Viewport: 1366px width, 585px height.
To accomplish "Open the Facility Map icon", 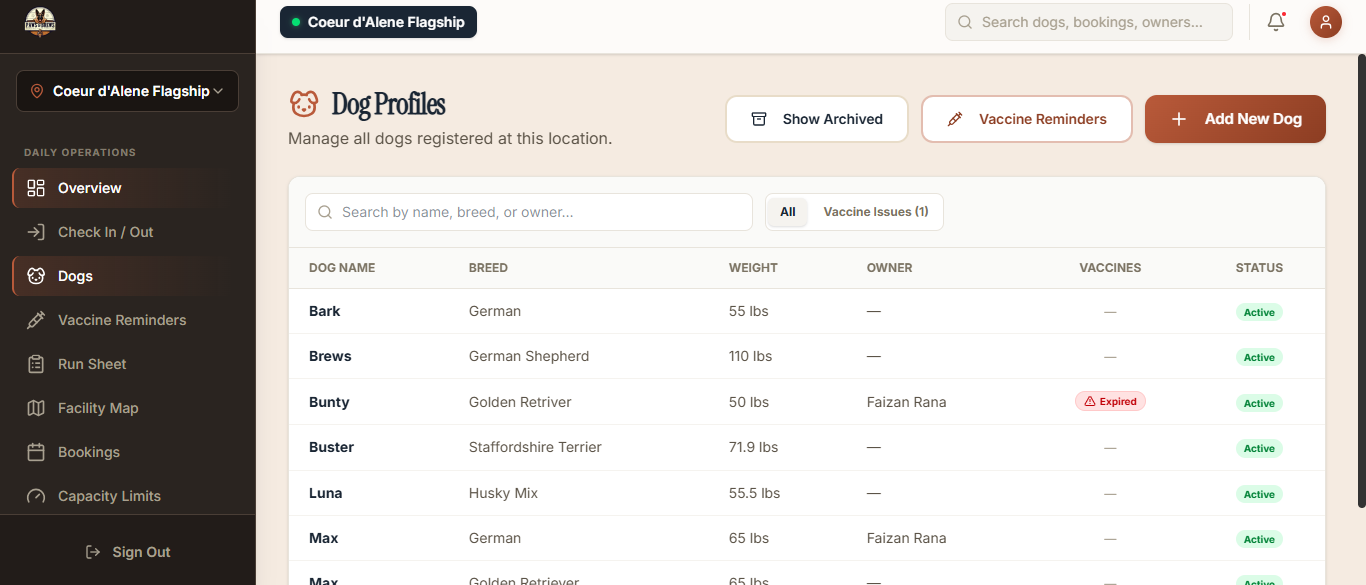I will 37,407.
